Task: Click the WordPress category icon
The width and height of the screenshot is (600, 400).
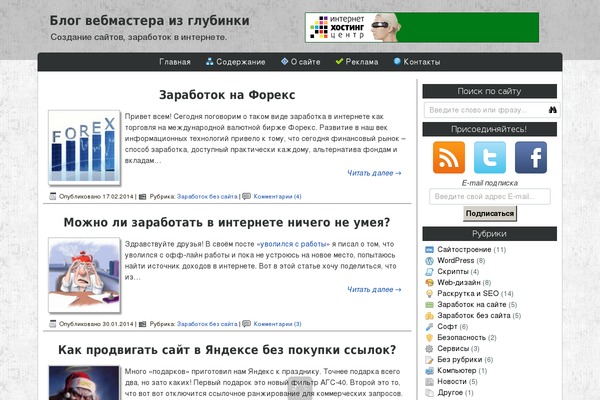Action: pyautogui.click(x=429, y=261)
